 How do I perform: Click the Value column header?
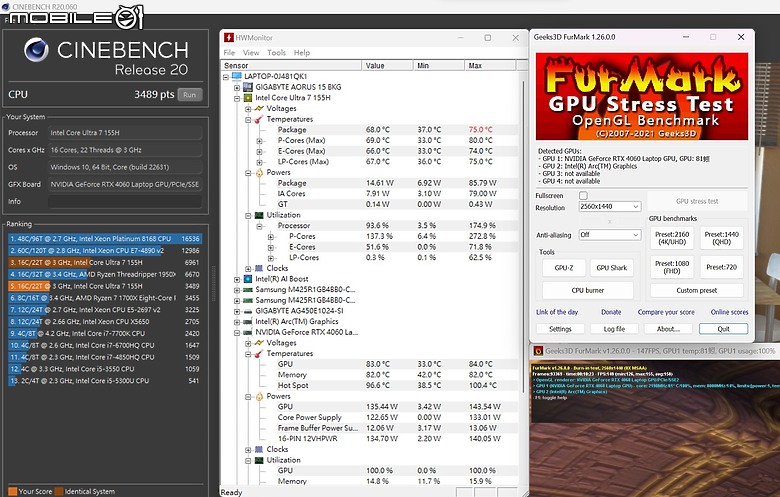click(x=388, y=66)
